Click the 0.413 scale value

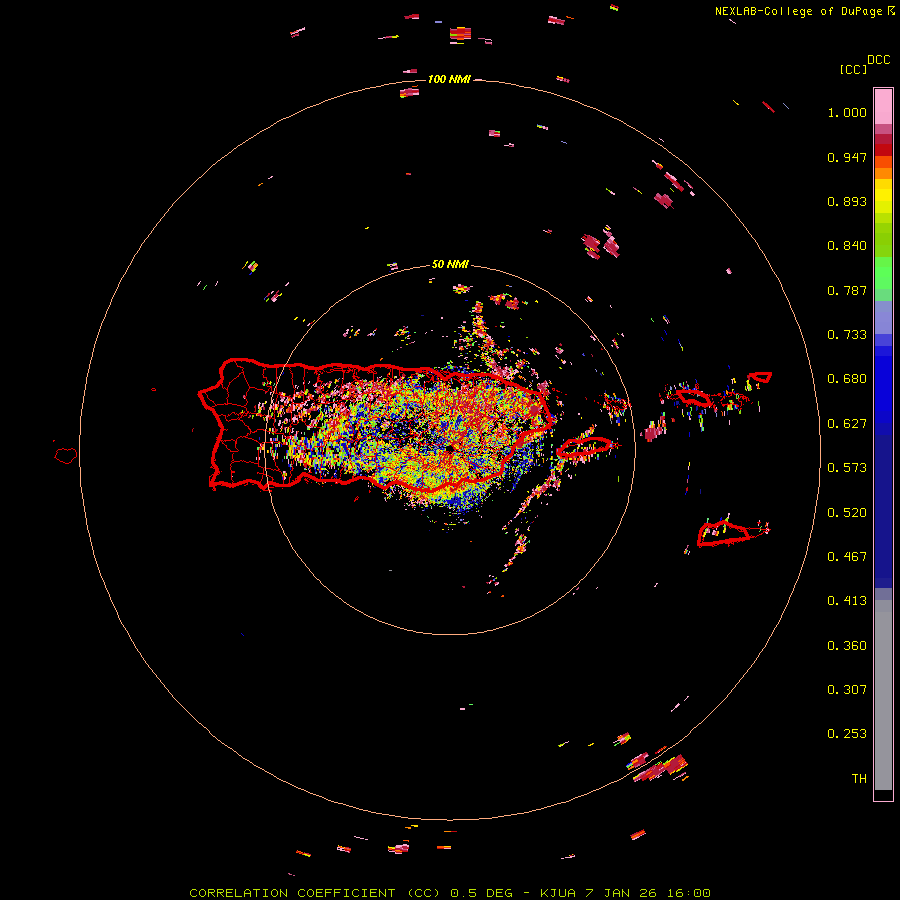(847, 601)
